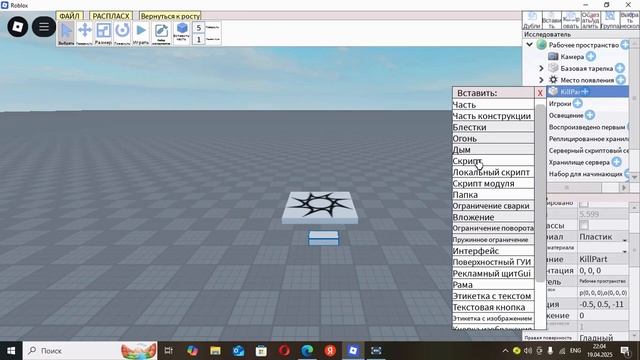Click the delete button in explorer toolbar
This screenshot has height=360, width=640.
click(590, 20)
